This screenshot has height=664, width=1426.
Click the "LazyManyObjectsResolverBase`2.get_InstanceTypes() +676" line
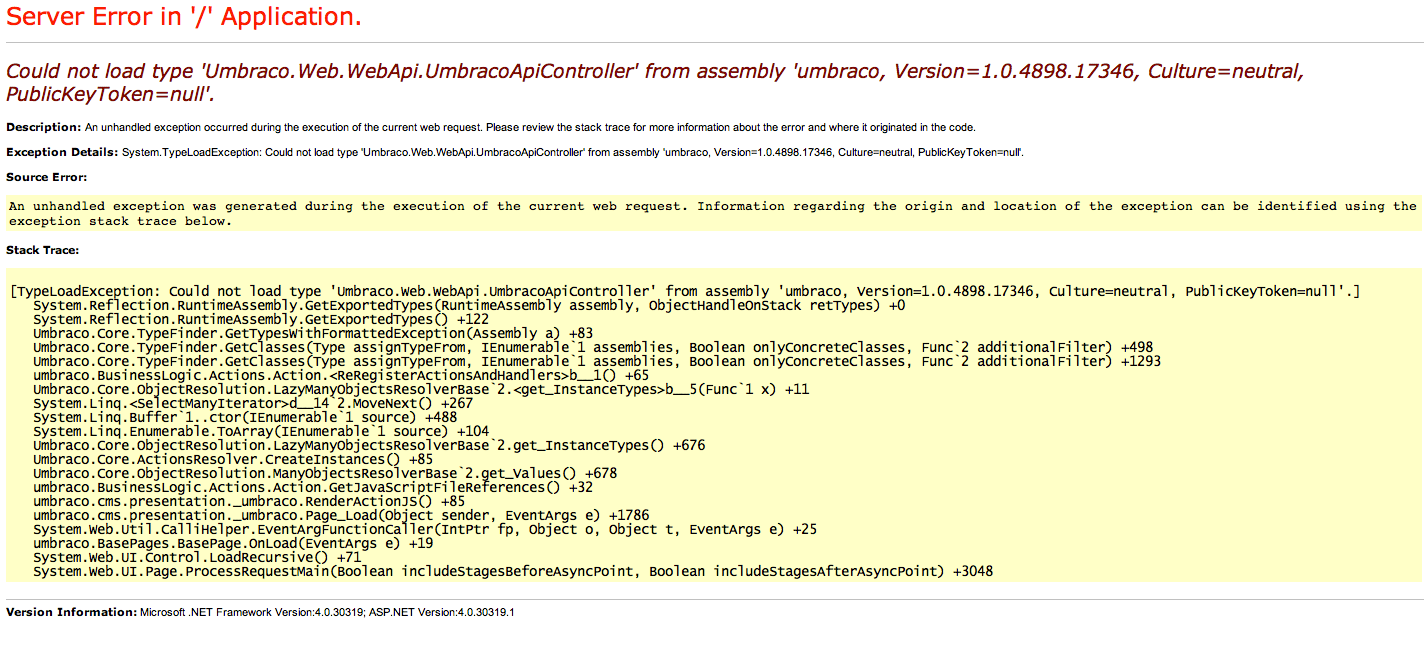[x=369, y=445]
